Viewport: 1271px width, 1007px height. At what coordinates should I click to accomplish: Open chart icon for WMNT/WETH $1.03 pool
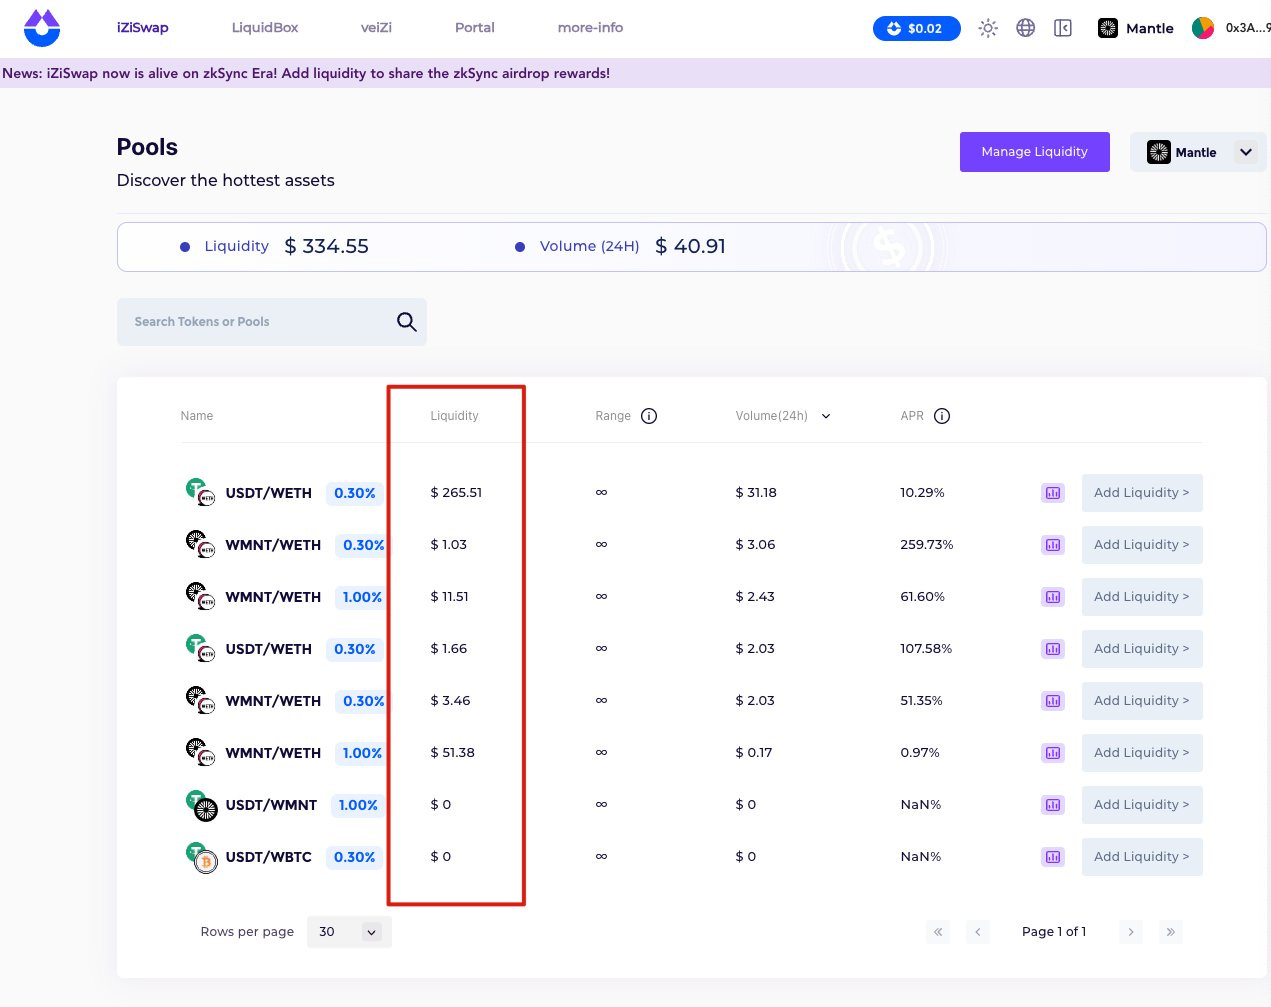pos(1053,545)
